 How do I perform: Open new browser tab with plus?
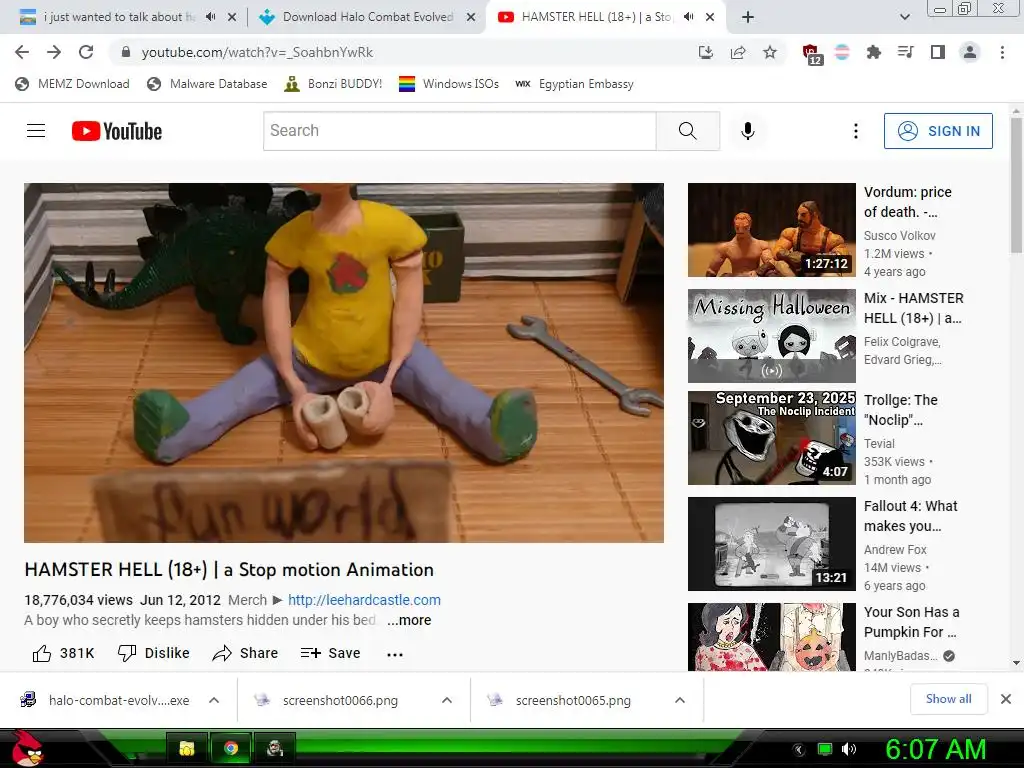pos(748,18)
